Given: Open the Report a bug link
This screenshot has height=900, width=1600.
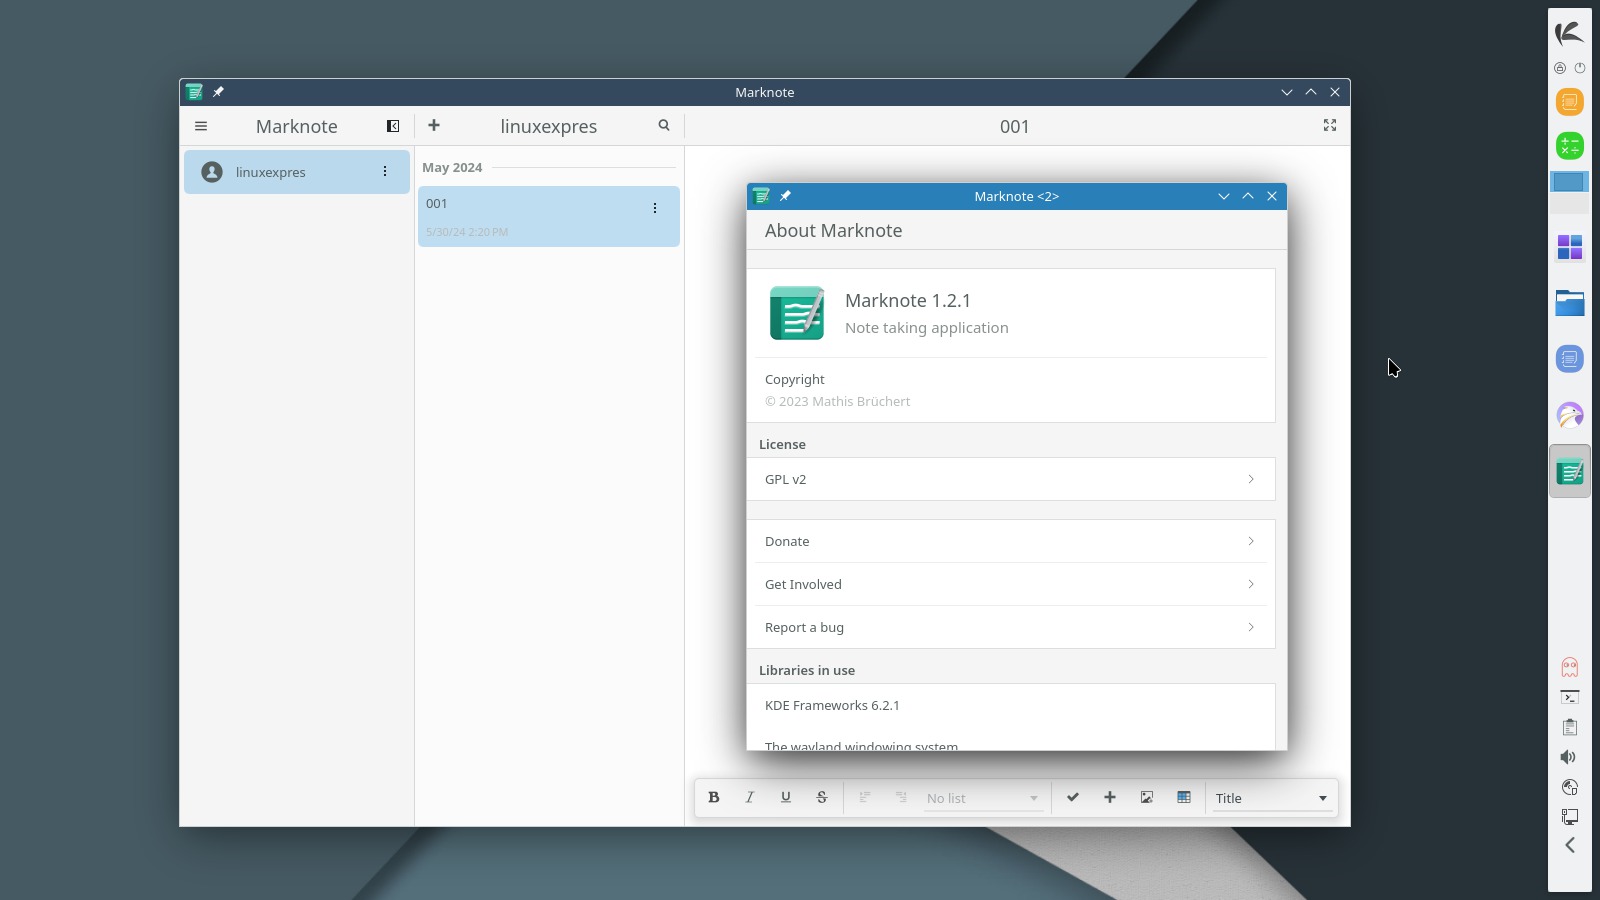Looking at the screenshot, I should (1011, 627).
